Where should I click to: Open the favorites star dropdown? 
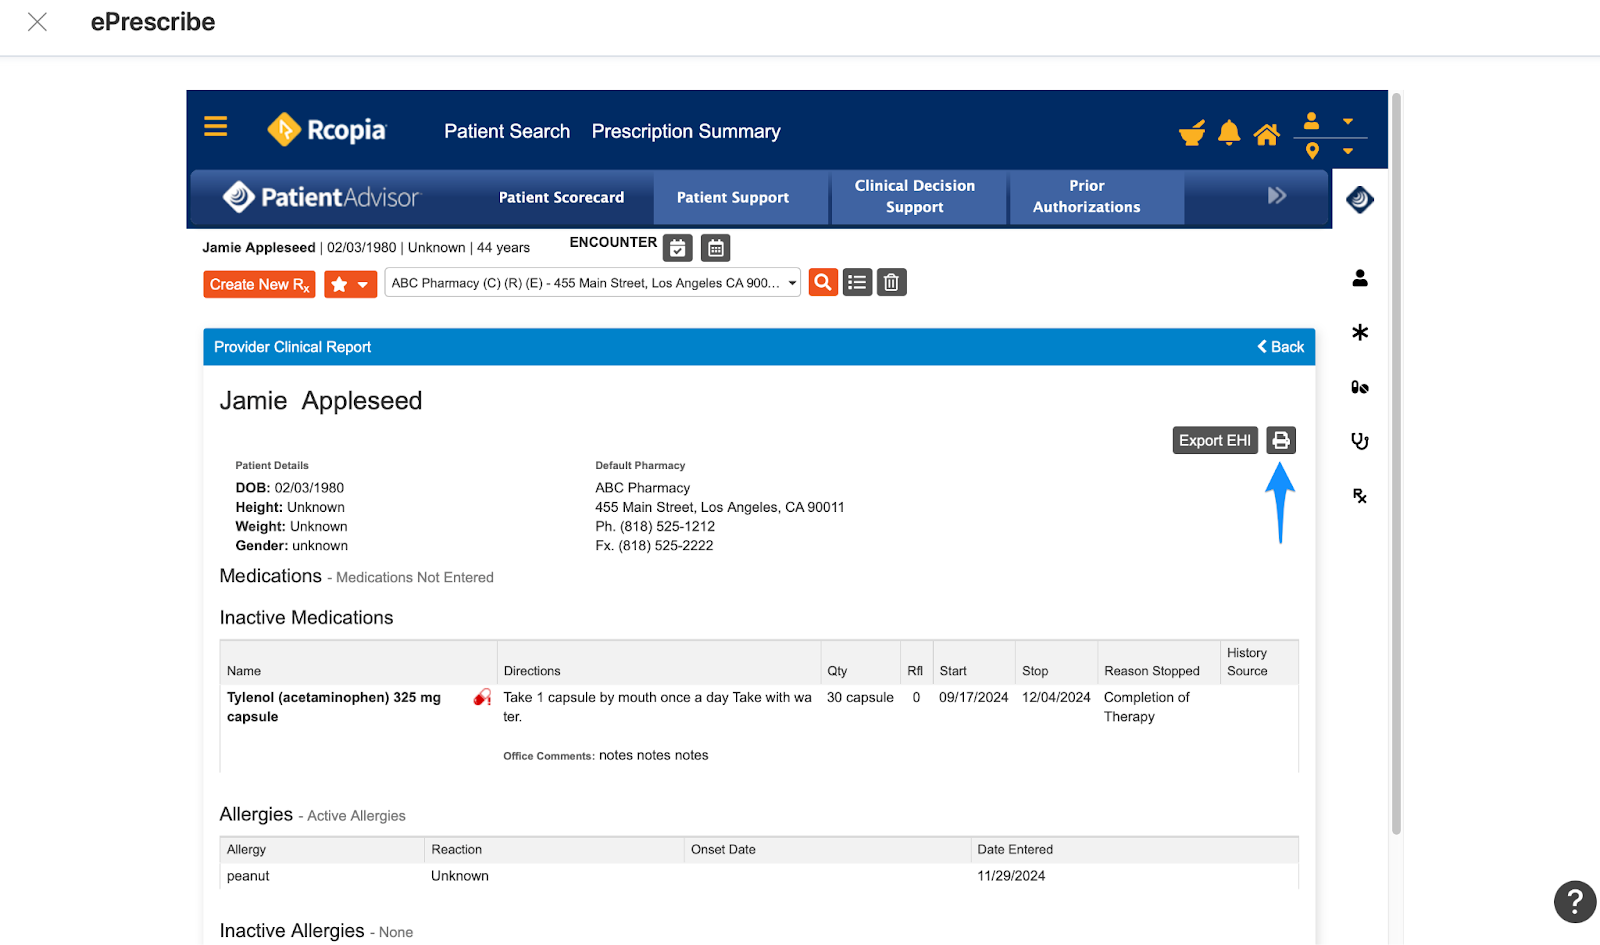coord(350,284)
